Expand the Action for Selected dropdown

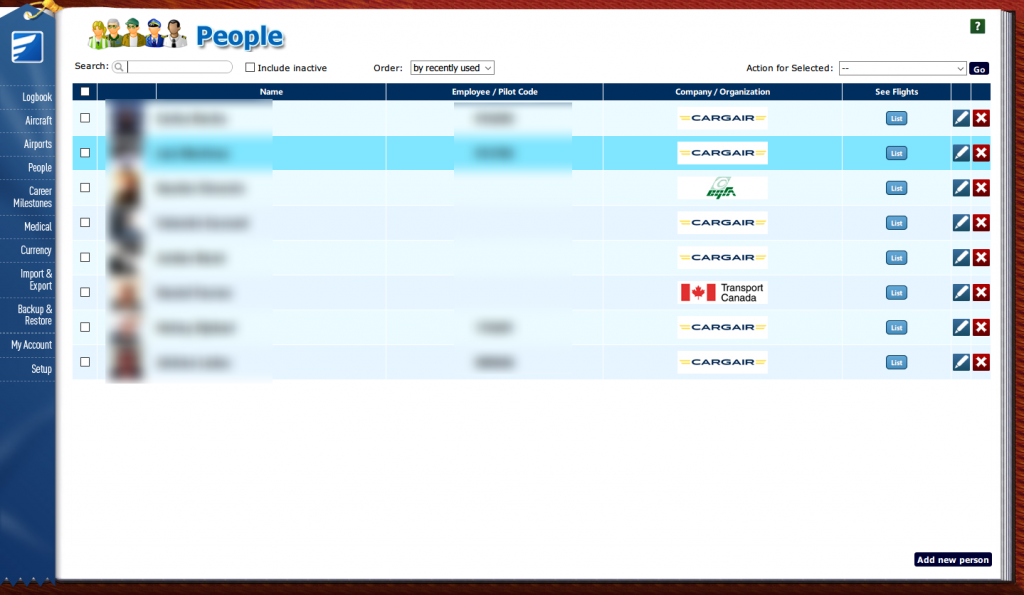(x=902, y=68)
